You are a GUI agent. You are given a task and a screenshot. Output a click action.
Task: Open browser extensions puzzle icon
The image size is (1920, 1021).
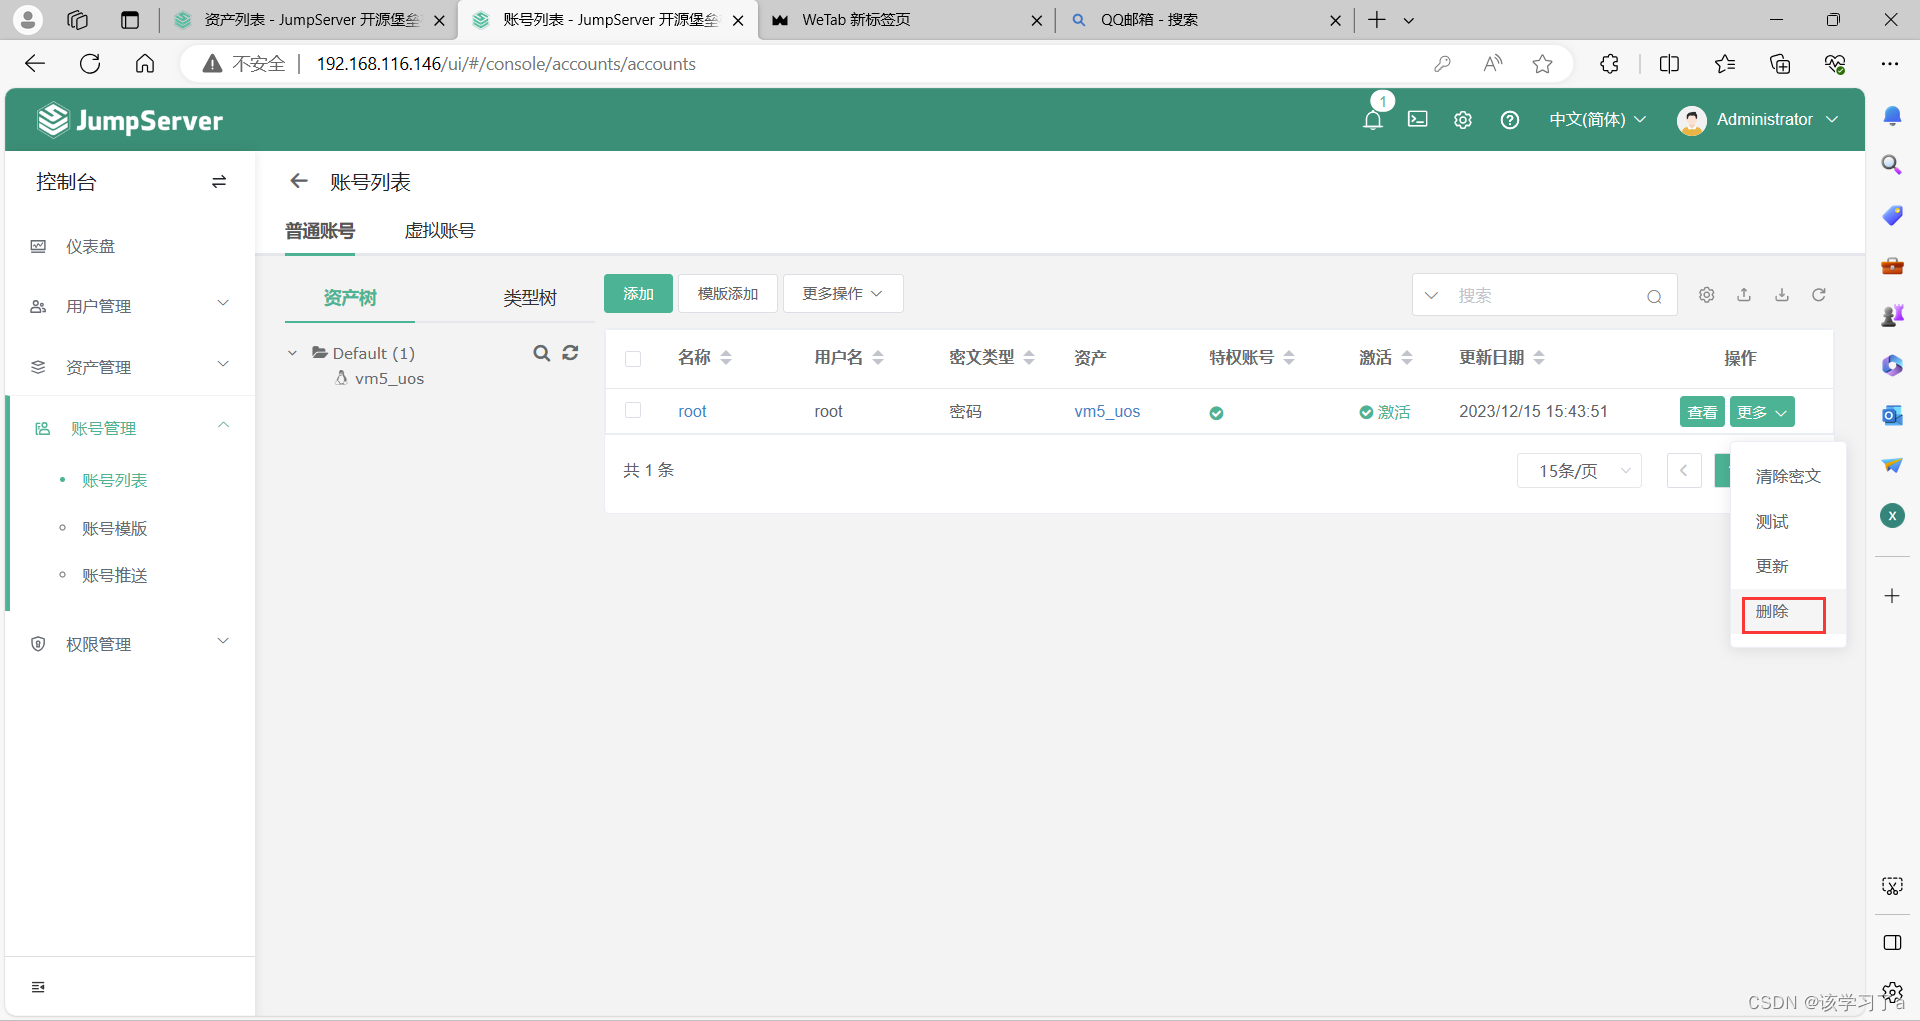[1609, 64]
